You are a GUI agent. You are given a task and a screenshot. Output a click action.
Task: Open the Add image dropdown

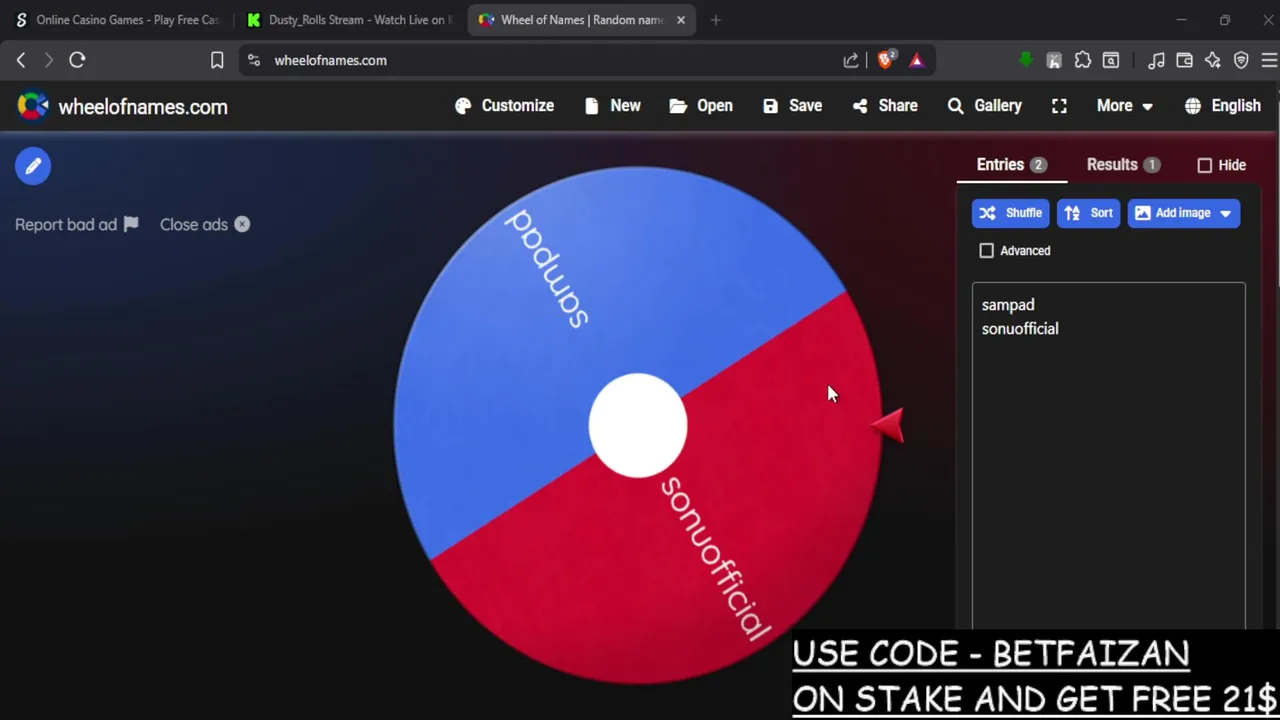click(x=1184, y=213)
